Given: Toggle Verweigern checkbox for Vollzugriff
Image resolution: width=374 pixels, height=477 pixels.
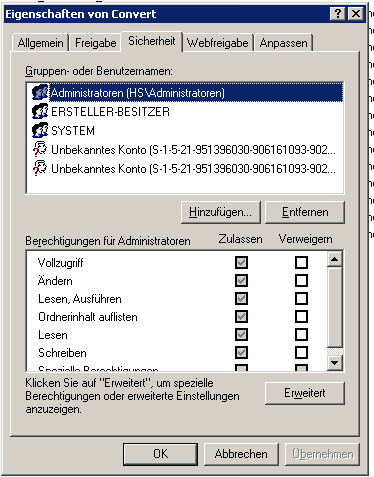Looking at the screenshot, I should [x=301, y=262].
